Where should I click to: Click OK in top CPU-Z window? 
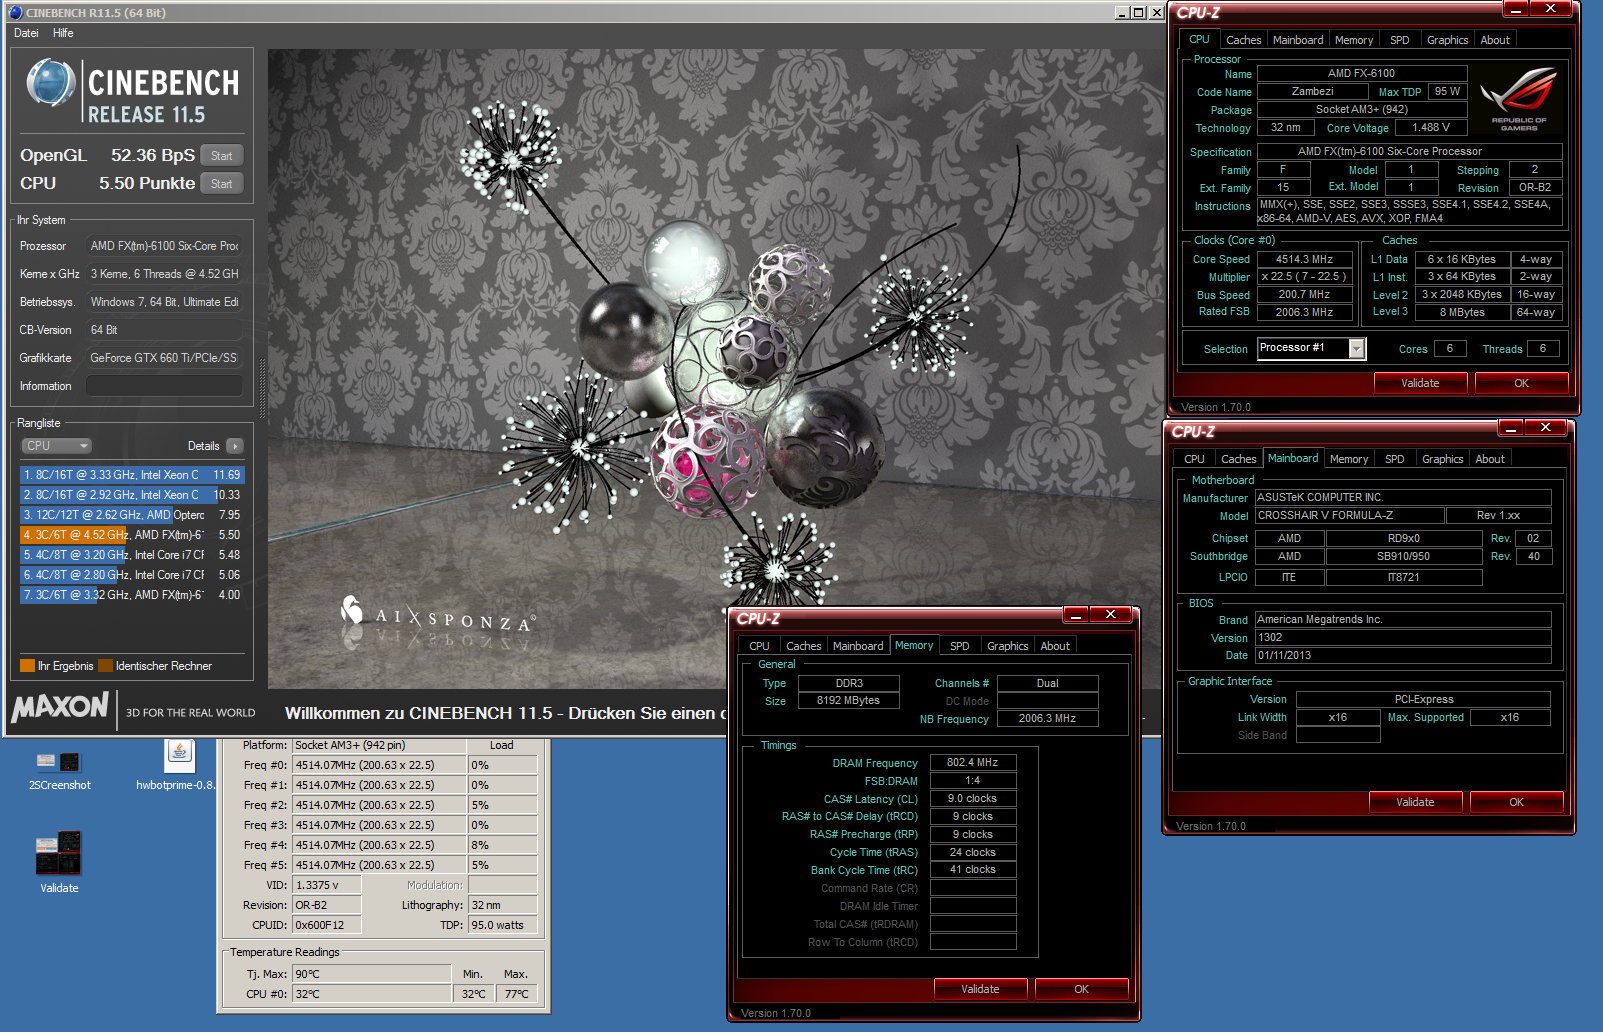tap(1521, 383)
